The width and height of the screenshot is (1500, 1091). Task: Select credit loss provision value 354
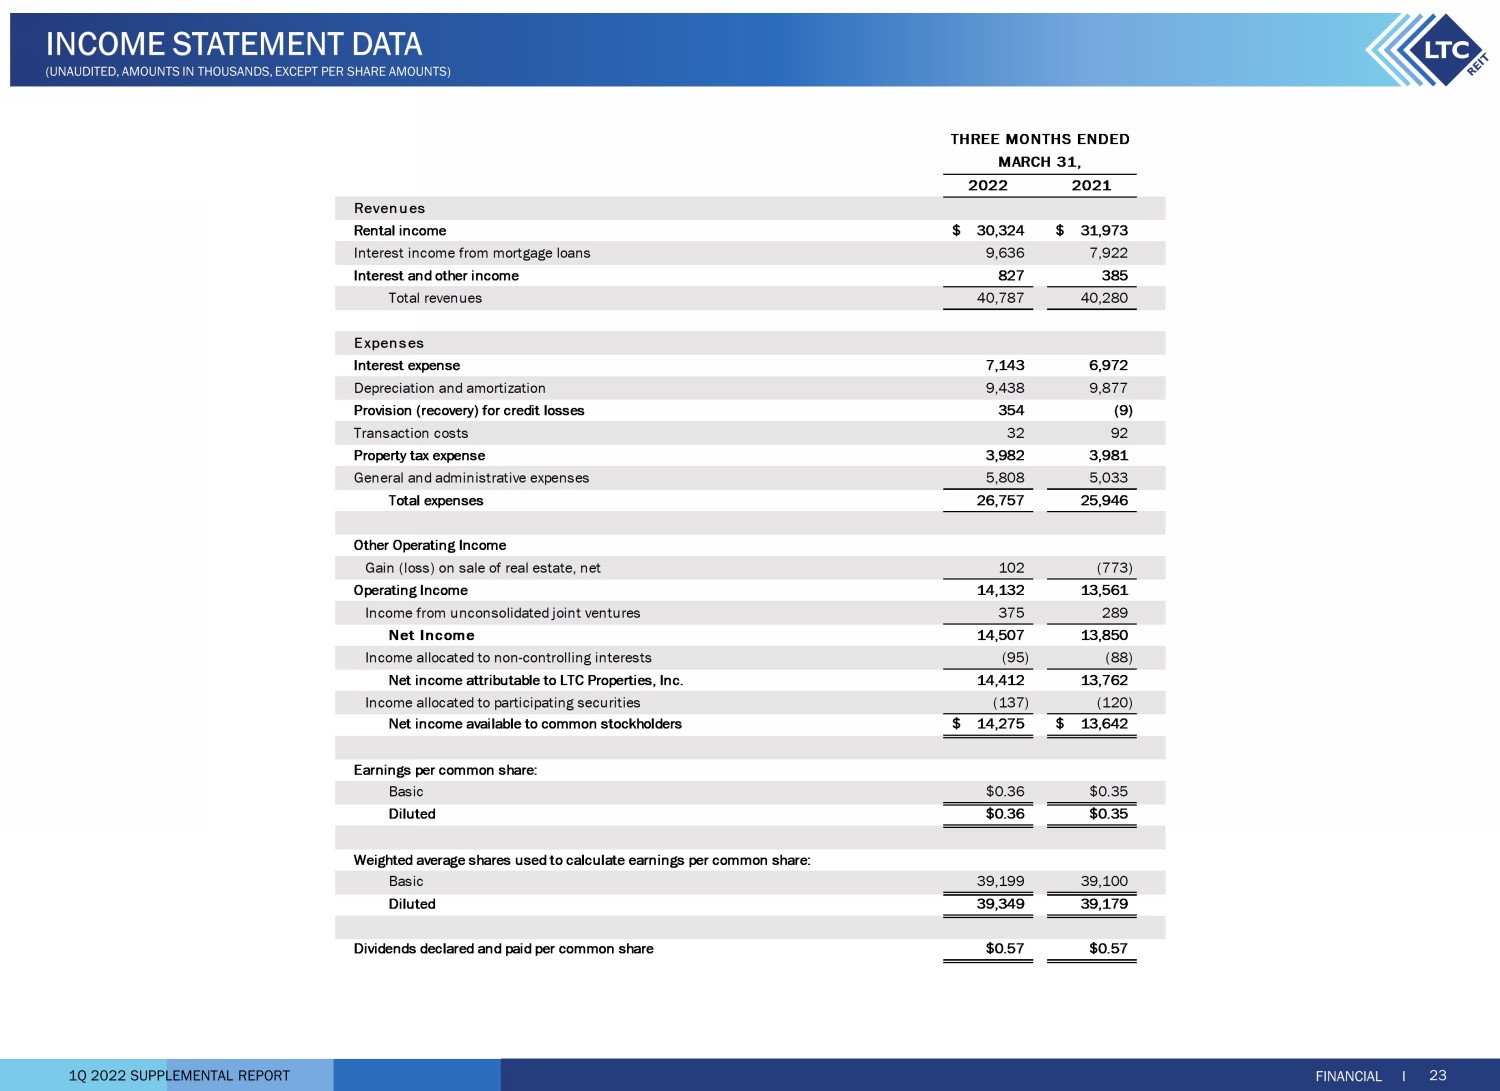[1011, 411]
